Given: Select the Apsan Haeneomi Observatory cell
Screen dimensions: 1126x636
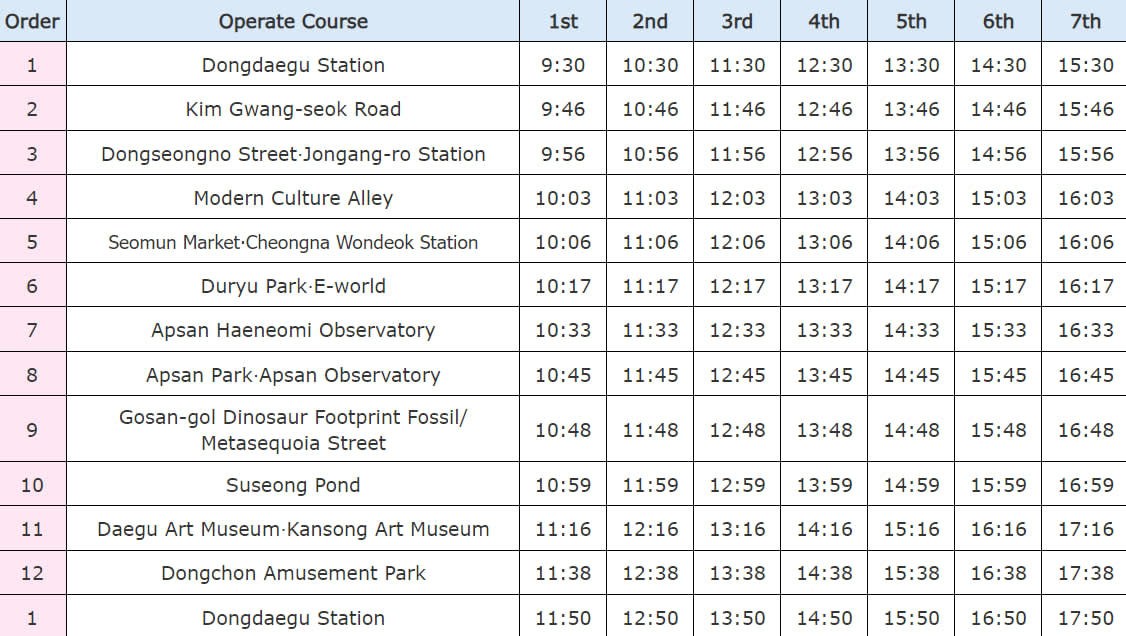Looking at the screenshot, I should 293,330.
